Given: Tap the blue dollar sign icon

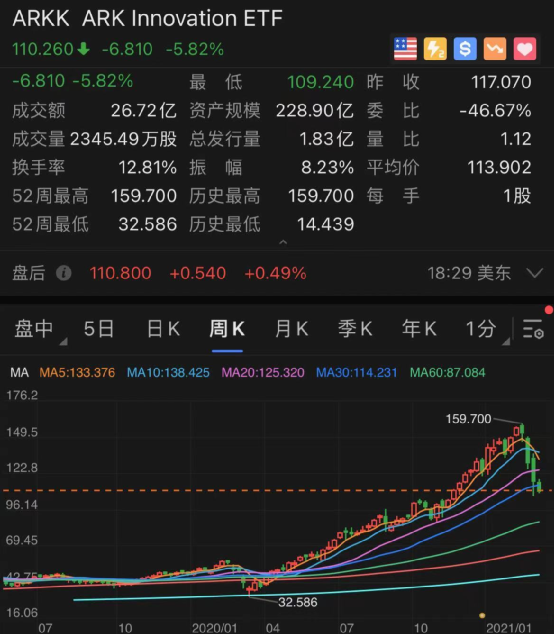Looking at the screenshot, I should 465,49.
